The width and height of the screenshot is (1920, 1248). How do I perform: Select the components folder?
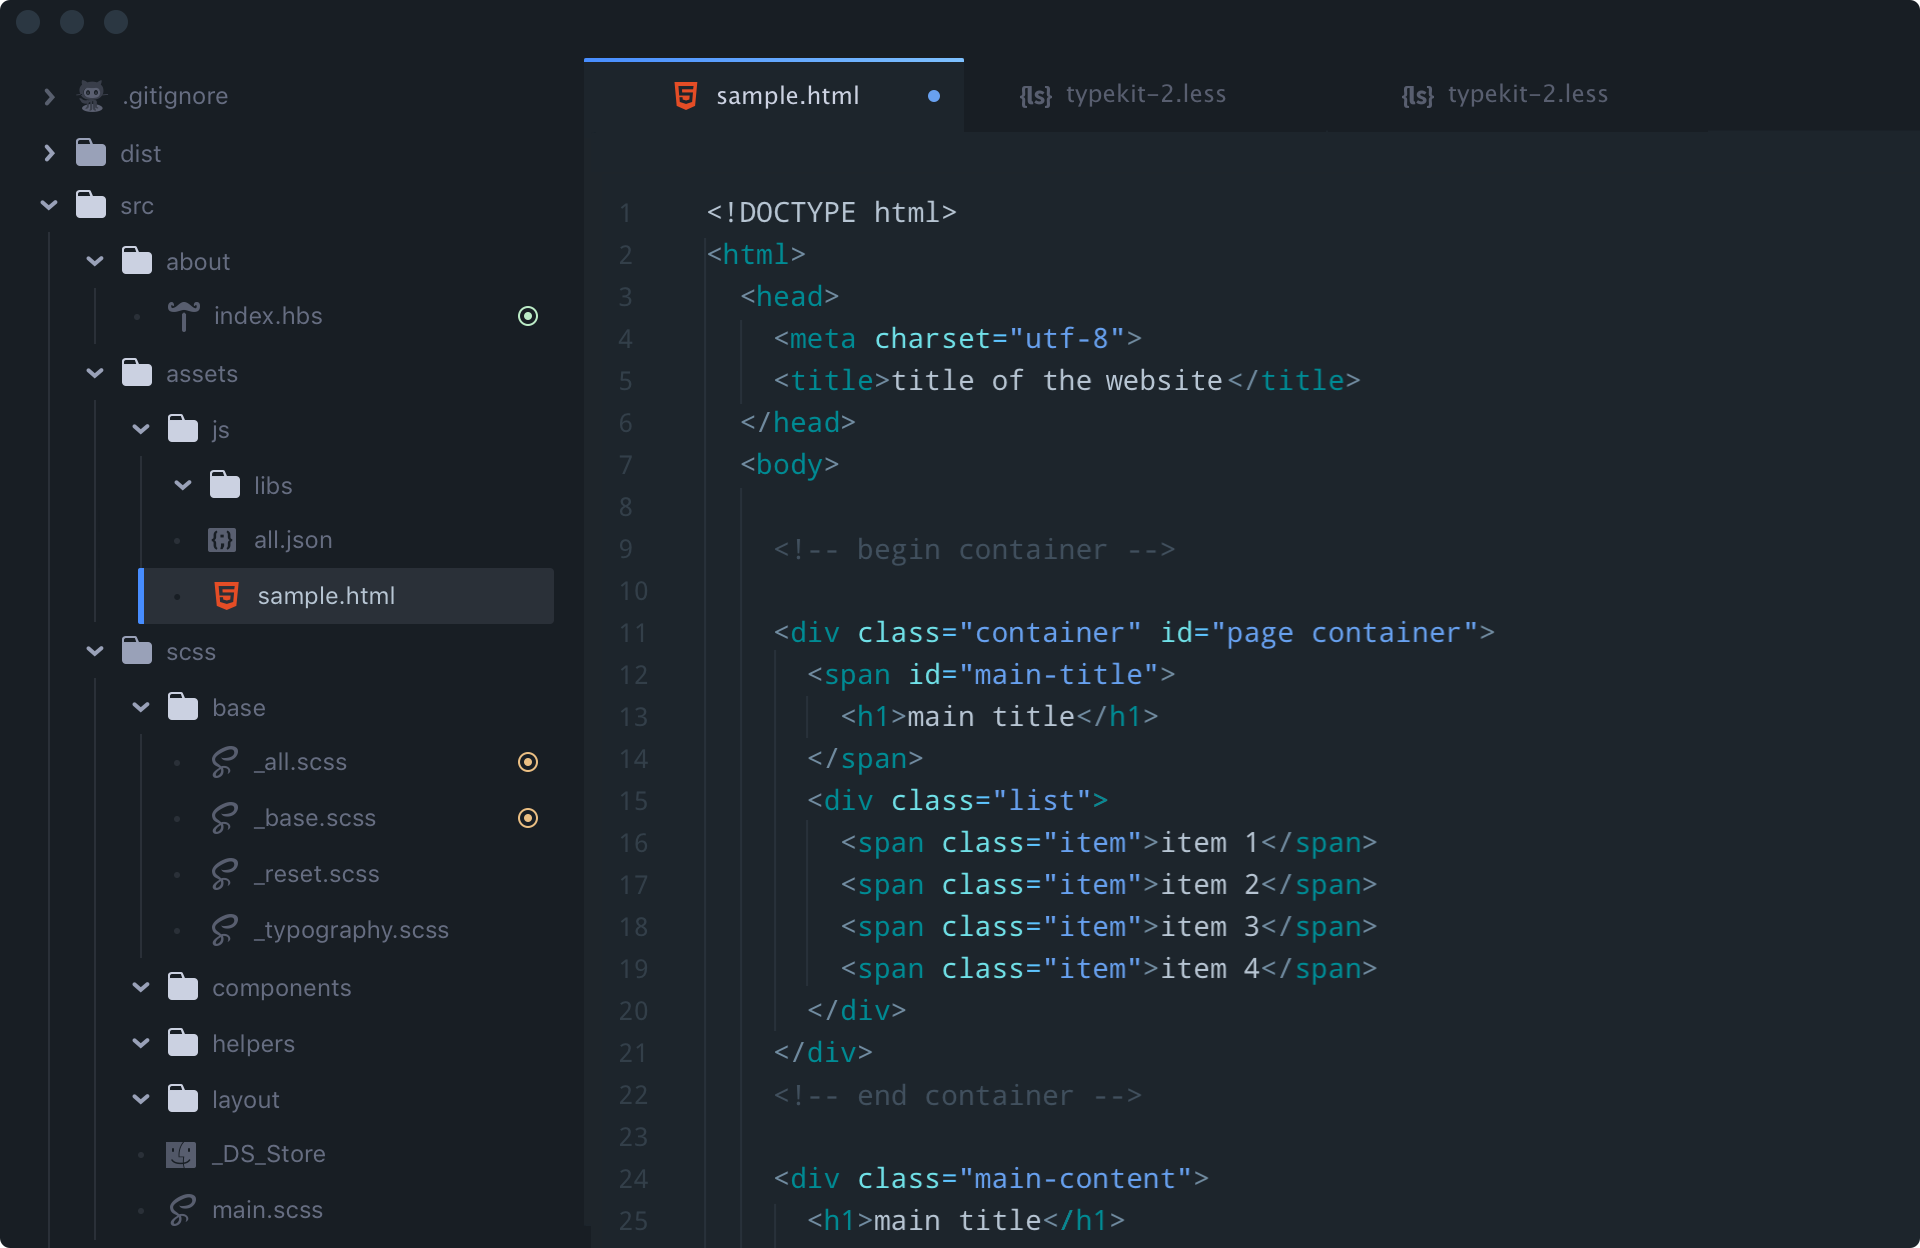click(x=281, y=987)
